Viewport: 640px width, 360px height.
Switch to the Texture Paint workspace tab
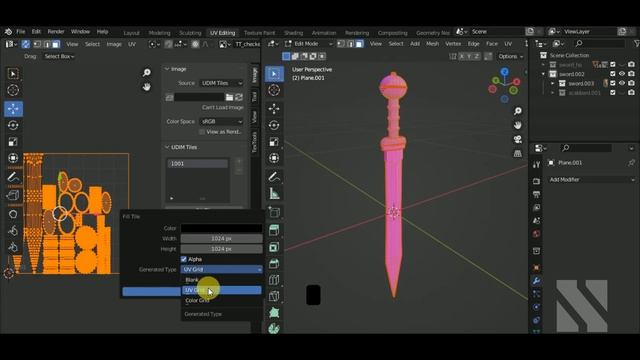click(259, 33)
